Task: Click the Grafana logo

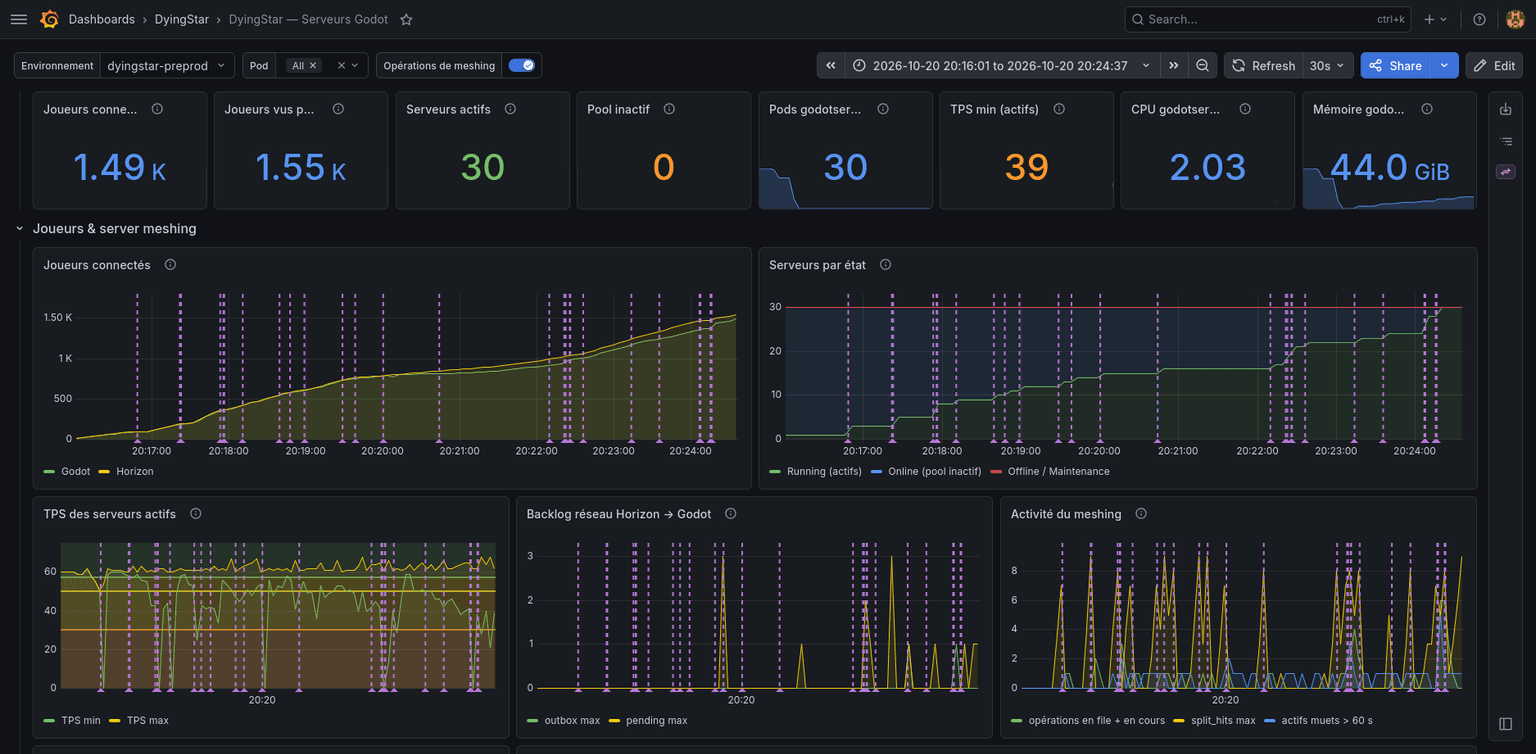Action: point(49,19)
